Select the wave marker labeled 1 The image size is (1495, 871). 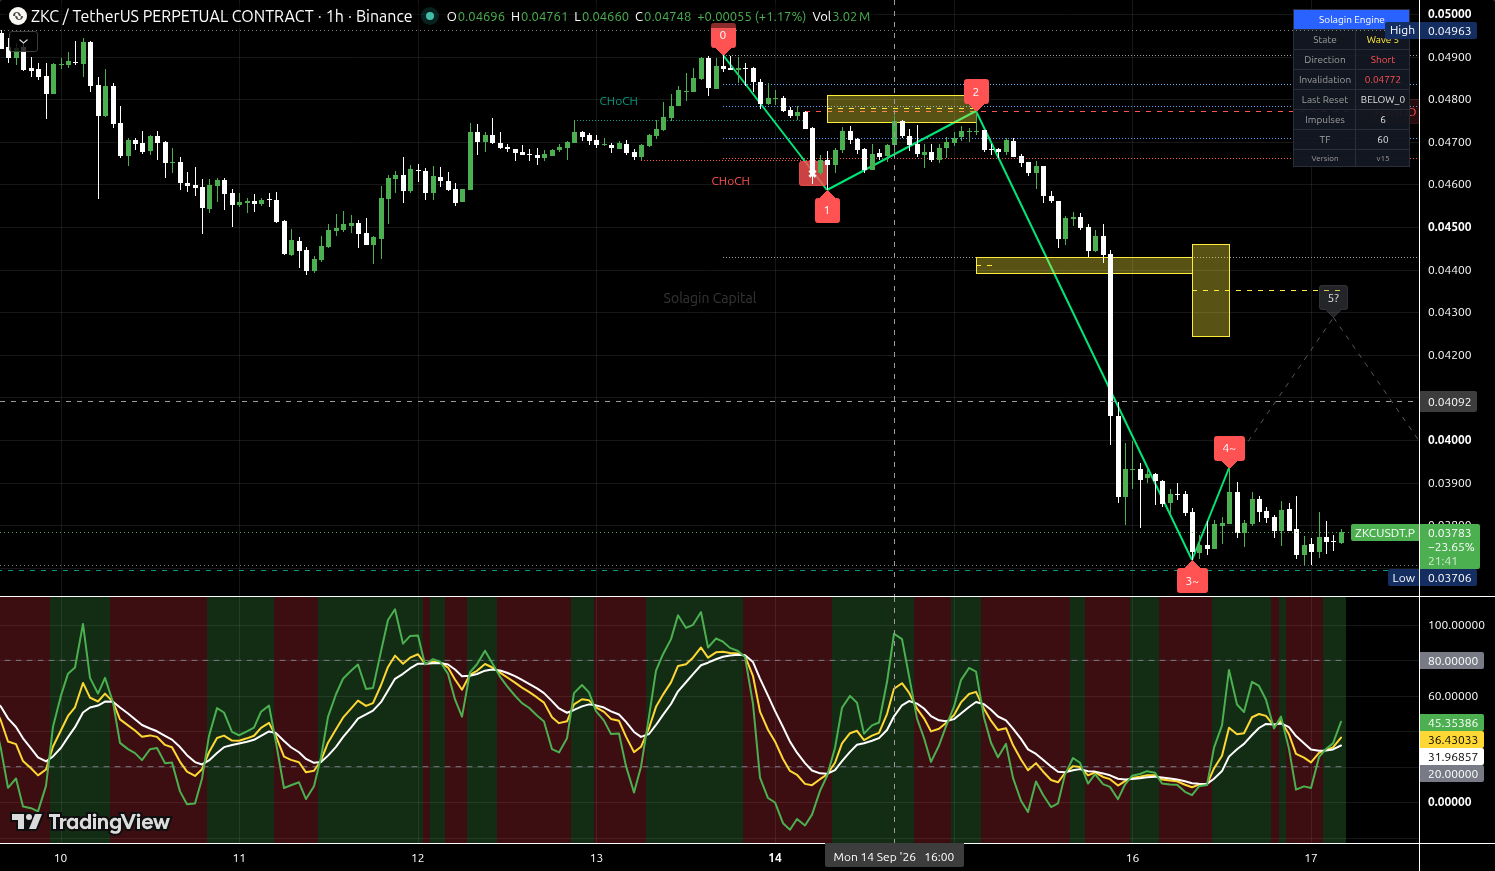(x=827, y=208)
